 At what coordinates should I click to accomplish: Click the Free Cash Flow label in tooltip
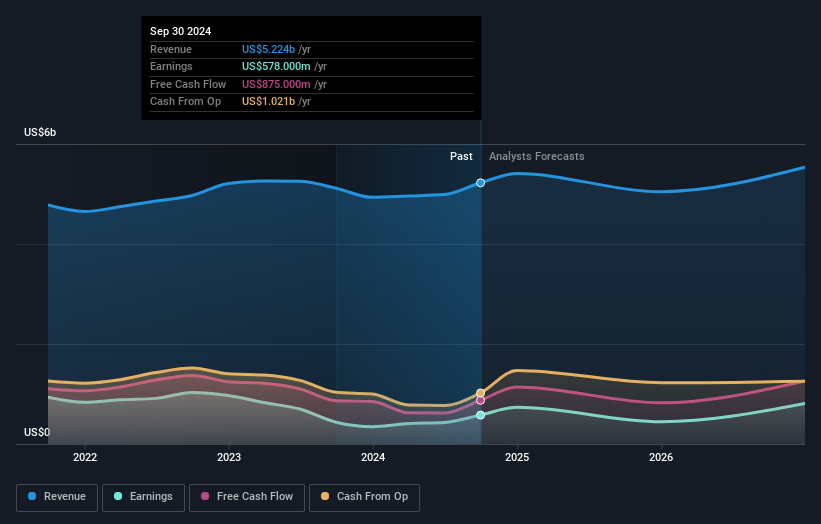(188, 84)
